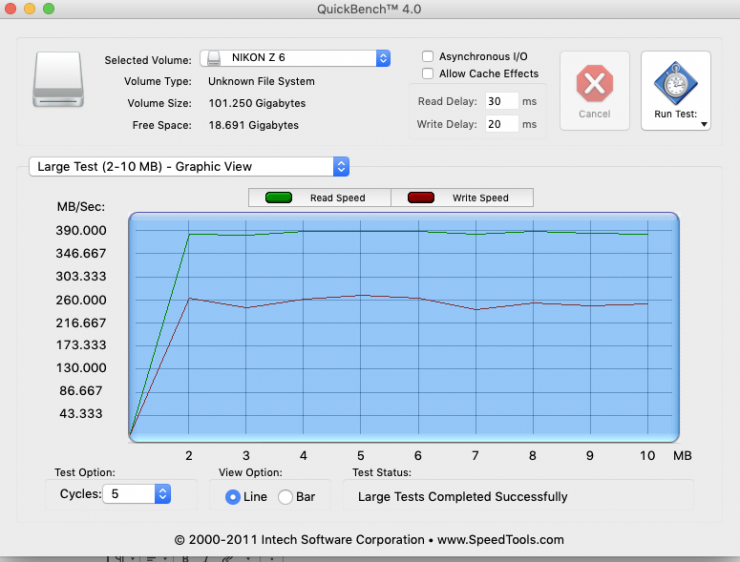This screenshot has height=562, width=740.
Task: Switch to Bar view option
Action: [285, 497]
